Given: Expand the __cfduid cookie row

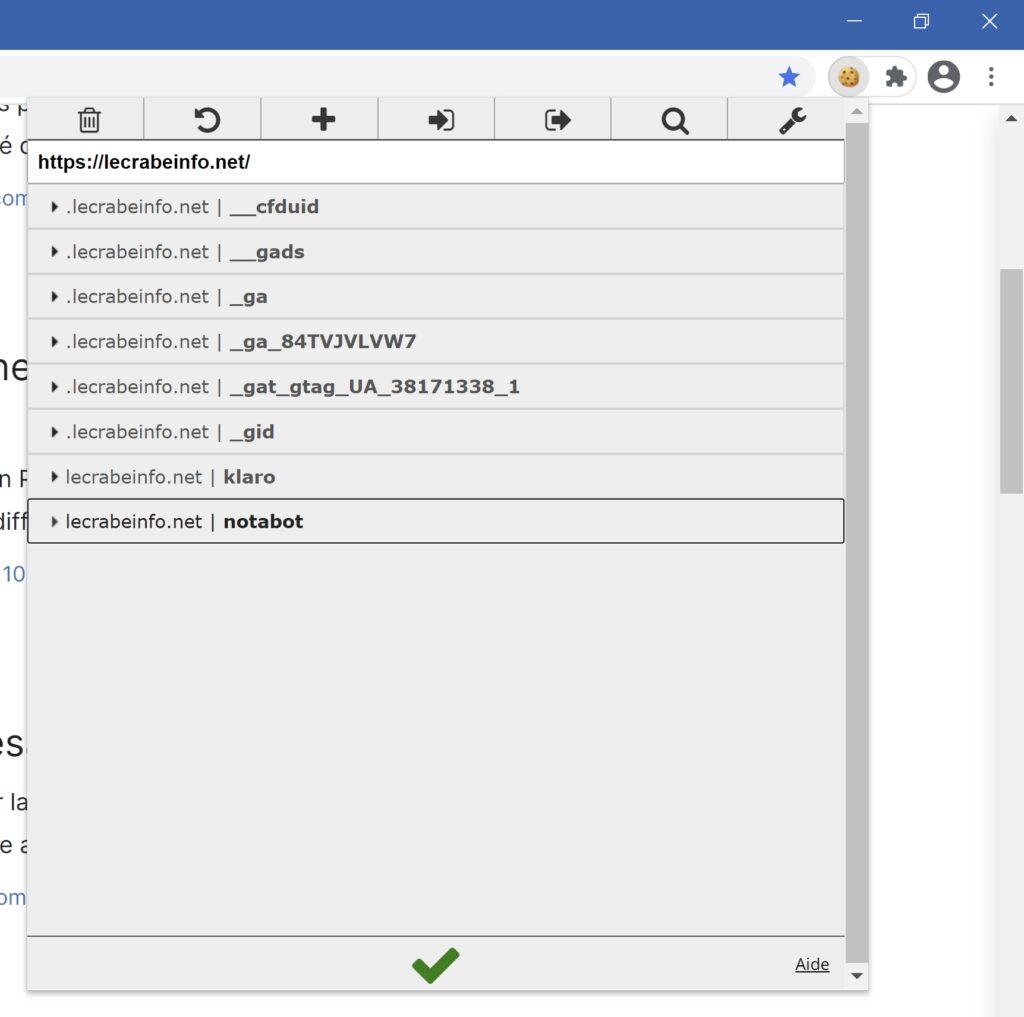Looking at the screenshot, I should click(x=436, y=207).
